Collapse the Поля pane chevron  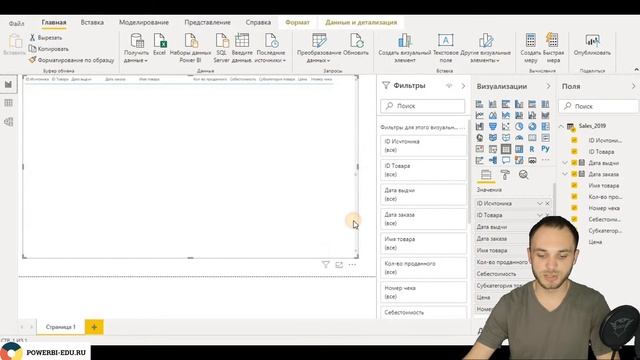(633, 86)
